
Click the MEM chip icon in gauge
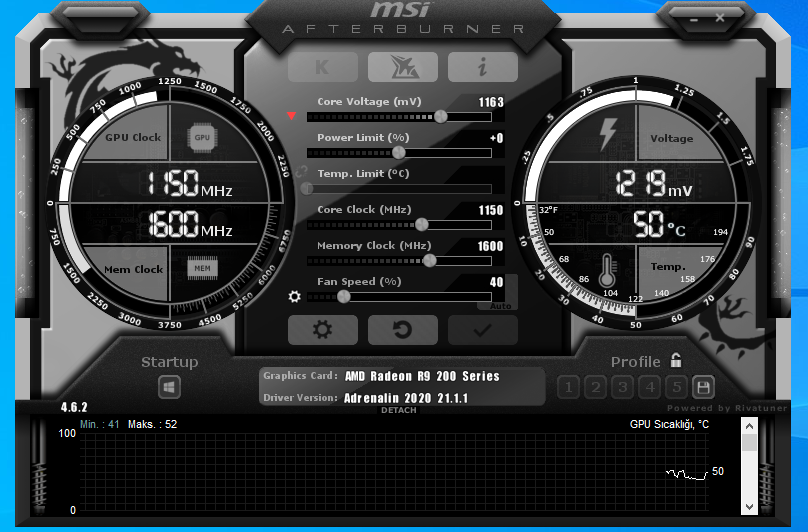tap(202, 268)
